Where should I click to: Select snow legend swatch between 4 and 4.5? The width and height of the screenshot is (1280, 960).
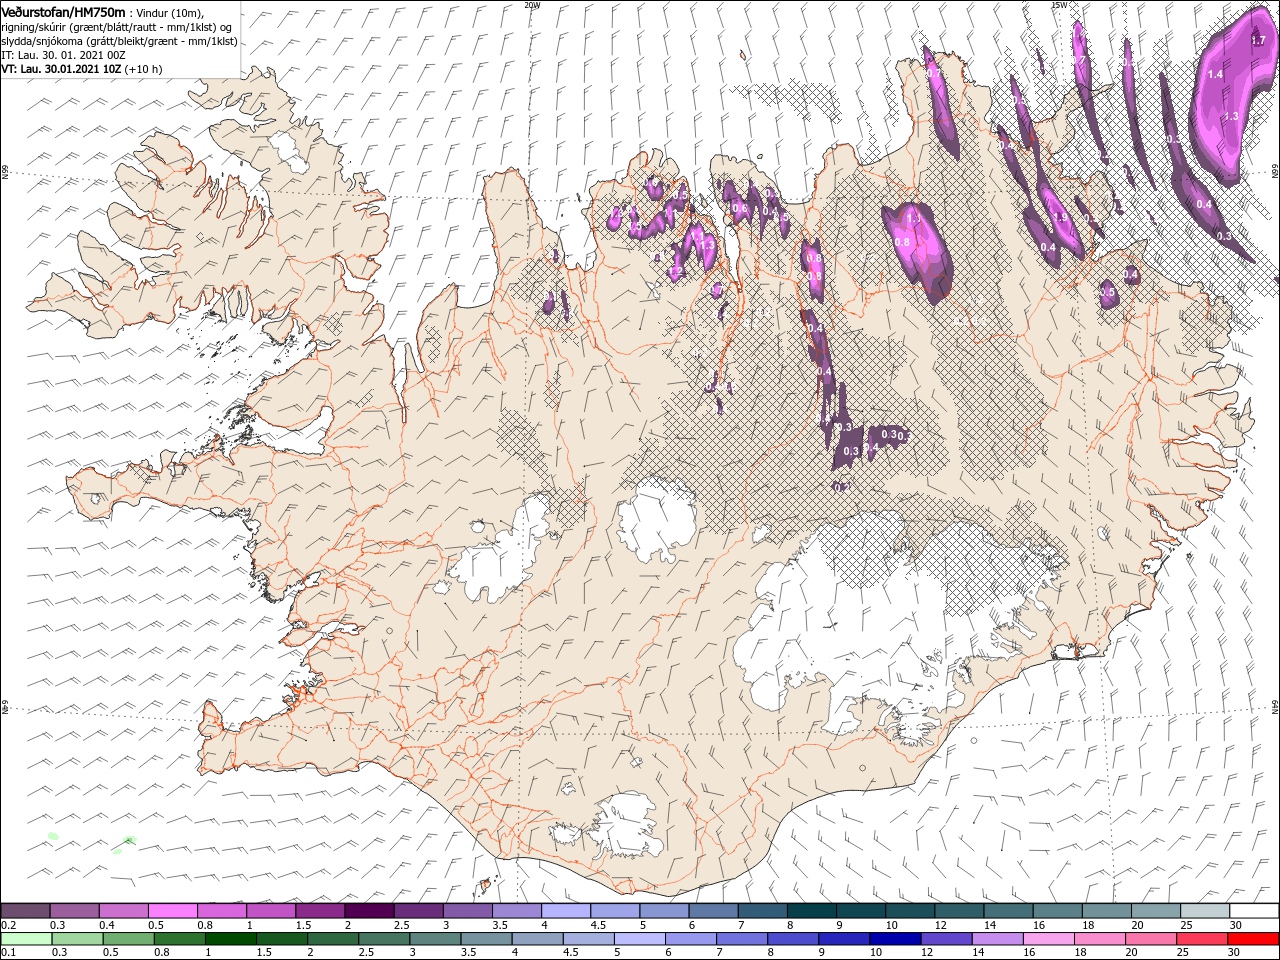pyautogui.click(x=566, y=911)
